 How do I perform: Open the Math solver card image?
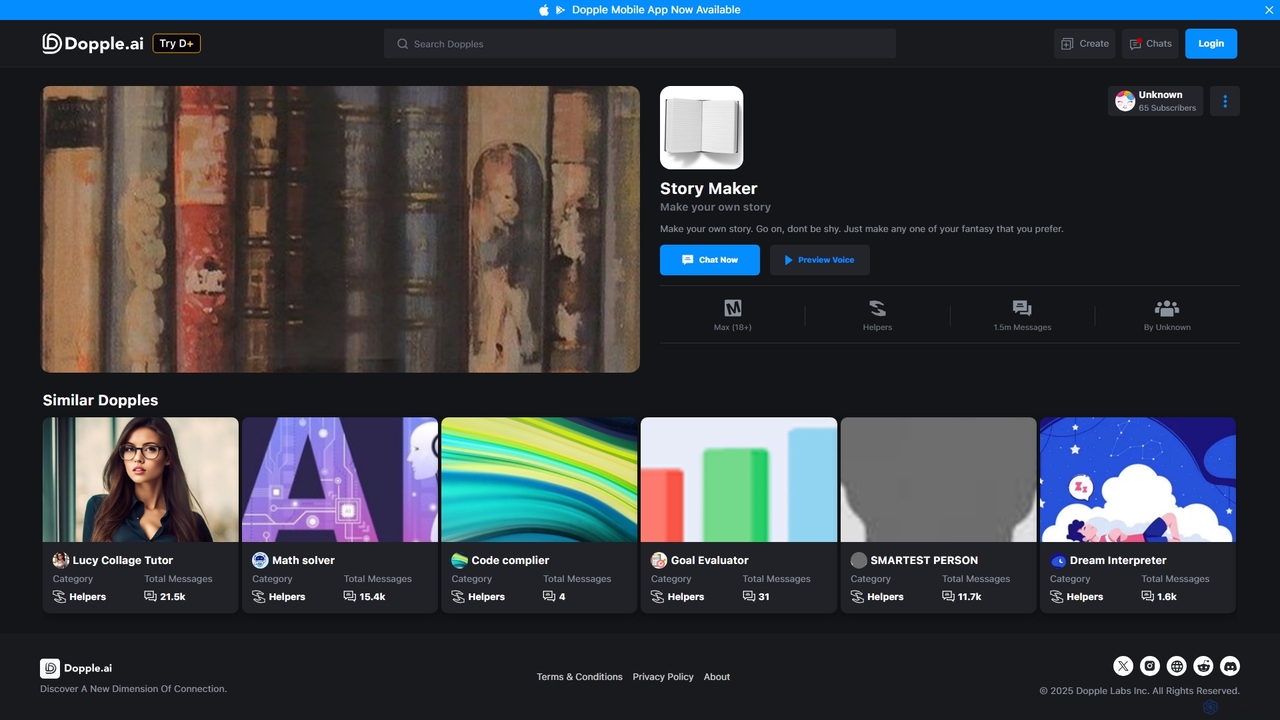point(340,480)
